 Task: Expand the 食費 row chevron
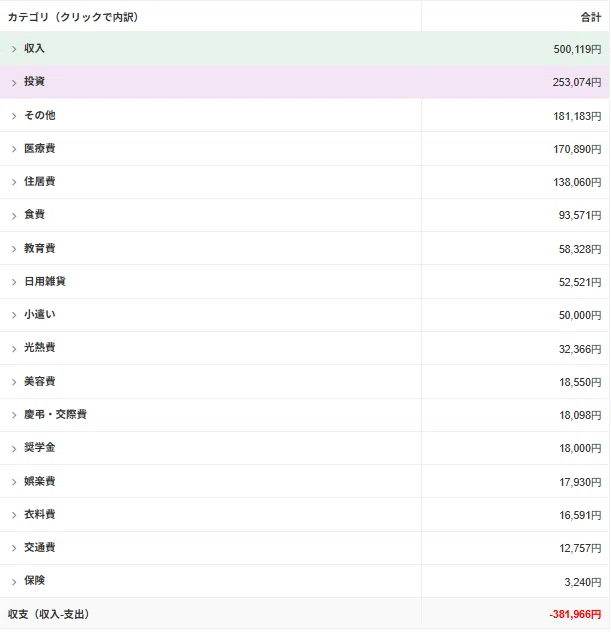tap(14, 216)
